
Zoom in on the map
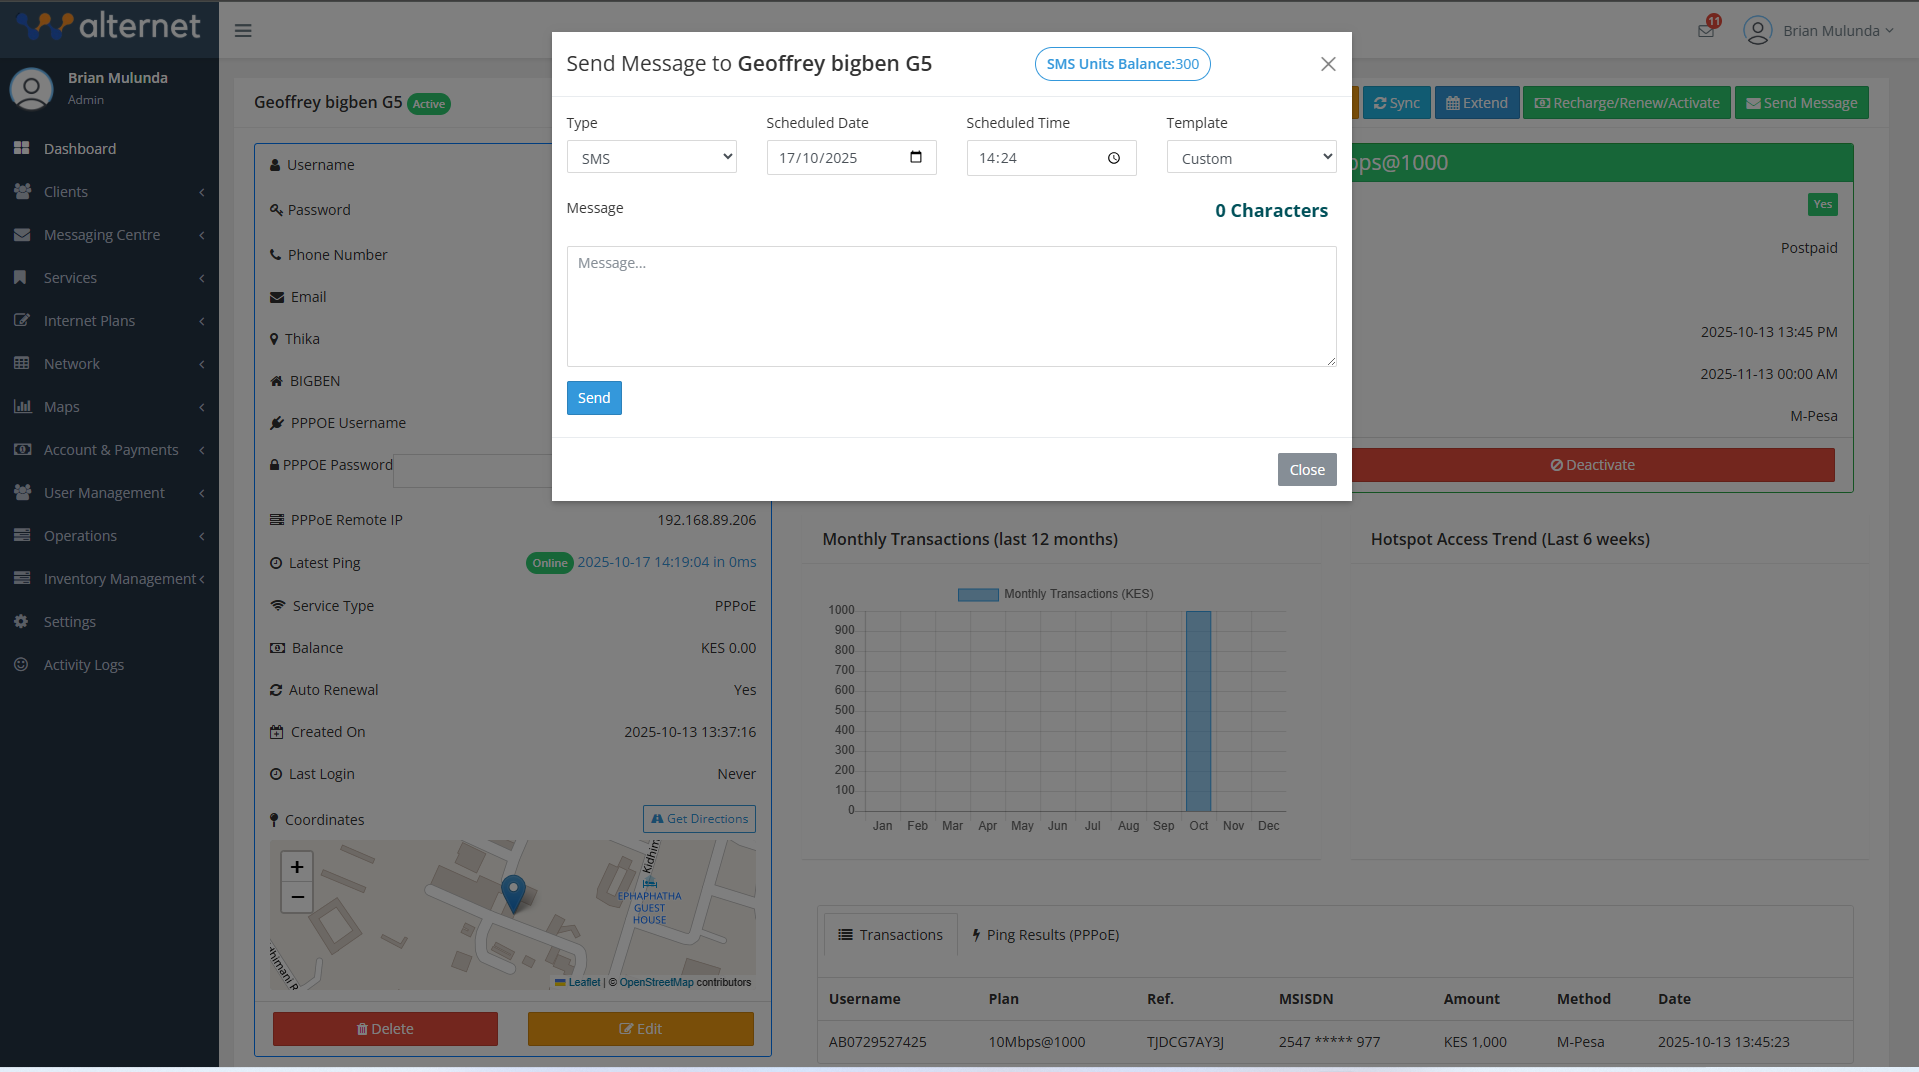297,867
